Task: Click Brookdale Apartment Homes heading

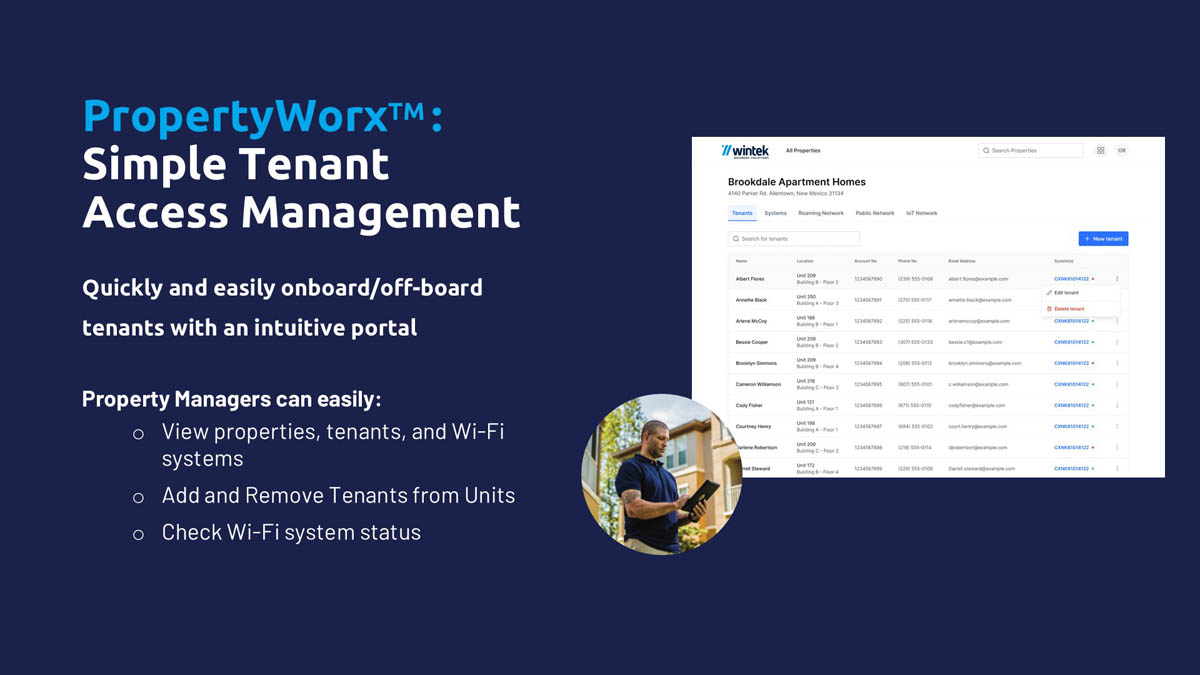Action: point(797,182)
